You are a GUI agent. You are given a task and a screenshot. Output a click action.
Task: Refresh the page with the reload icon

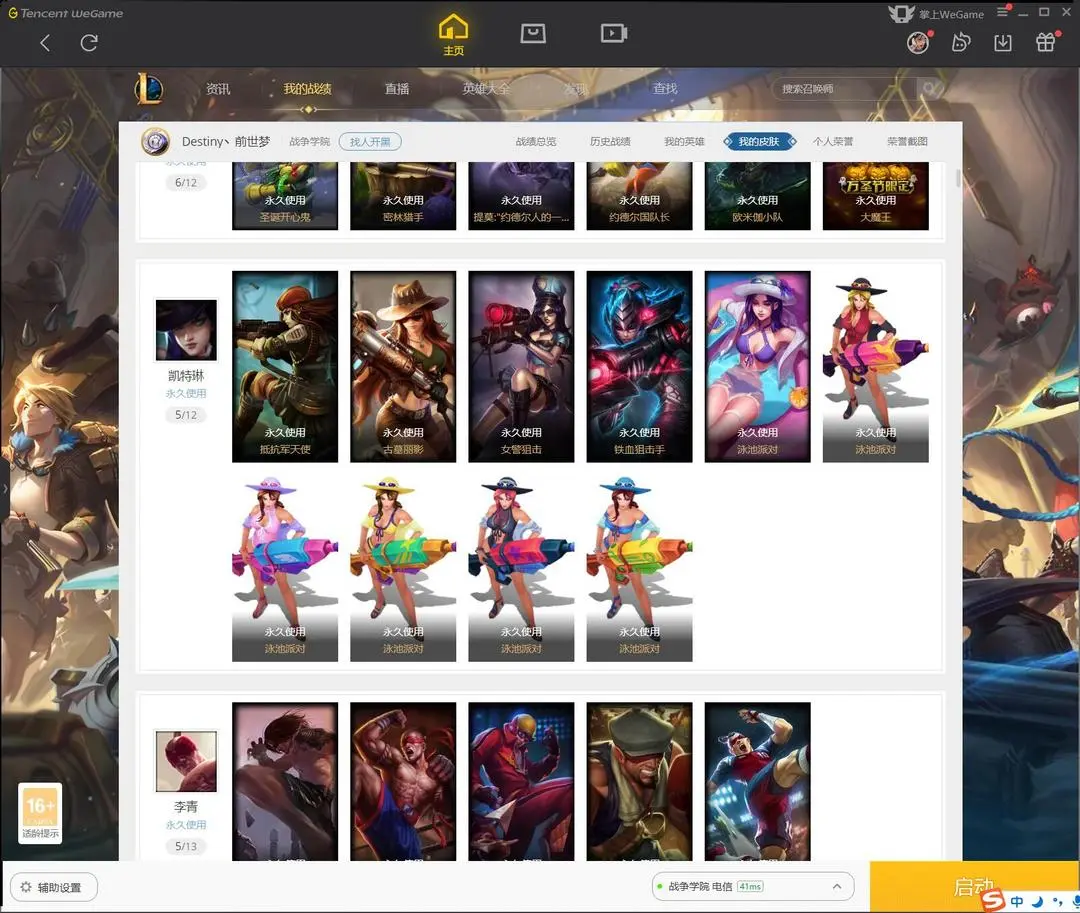click(89, 43)
